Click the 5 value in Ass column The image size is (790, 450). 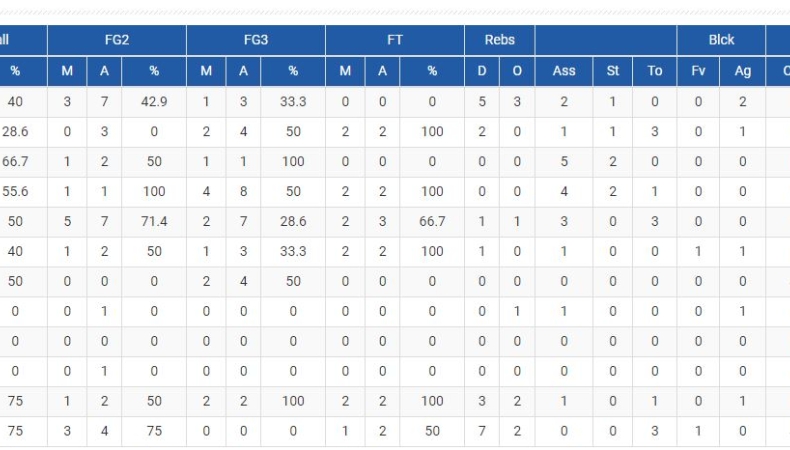coord(564,162)
